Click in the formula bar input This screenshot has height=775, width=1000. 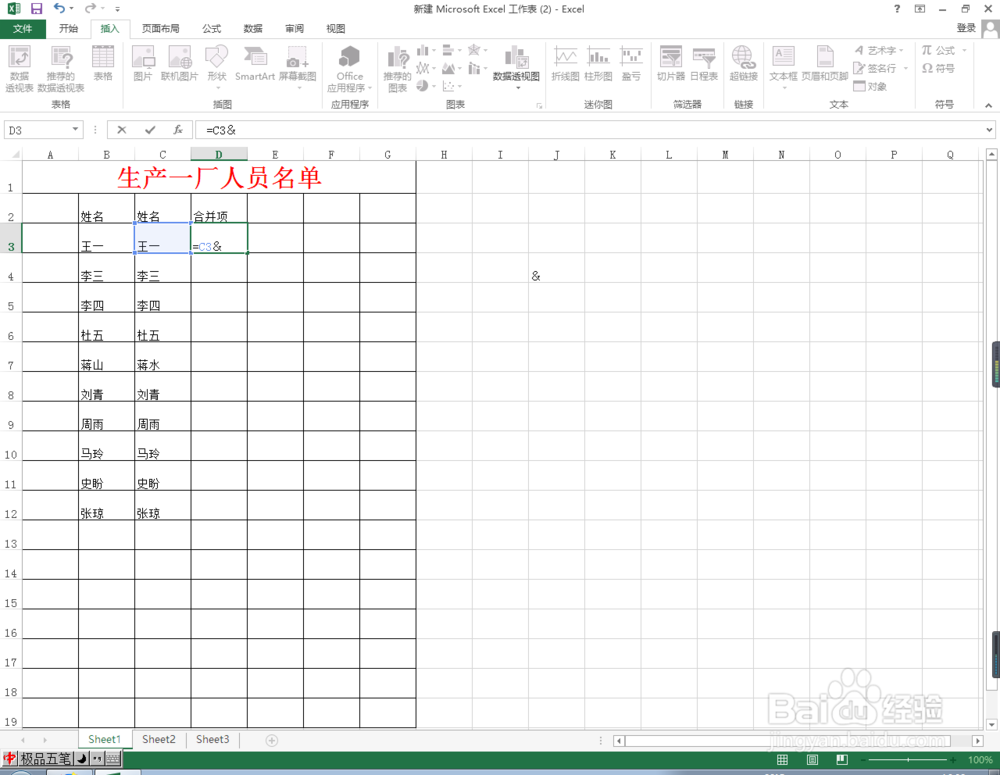pyautogui.click(x=590, y=130)
